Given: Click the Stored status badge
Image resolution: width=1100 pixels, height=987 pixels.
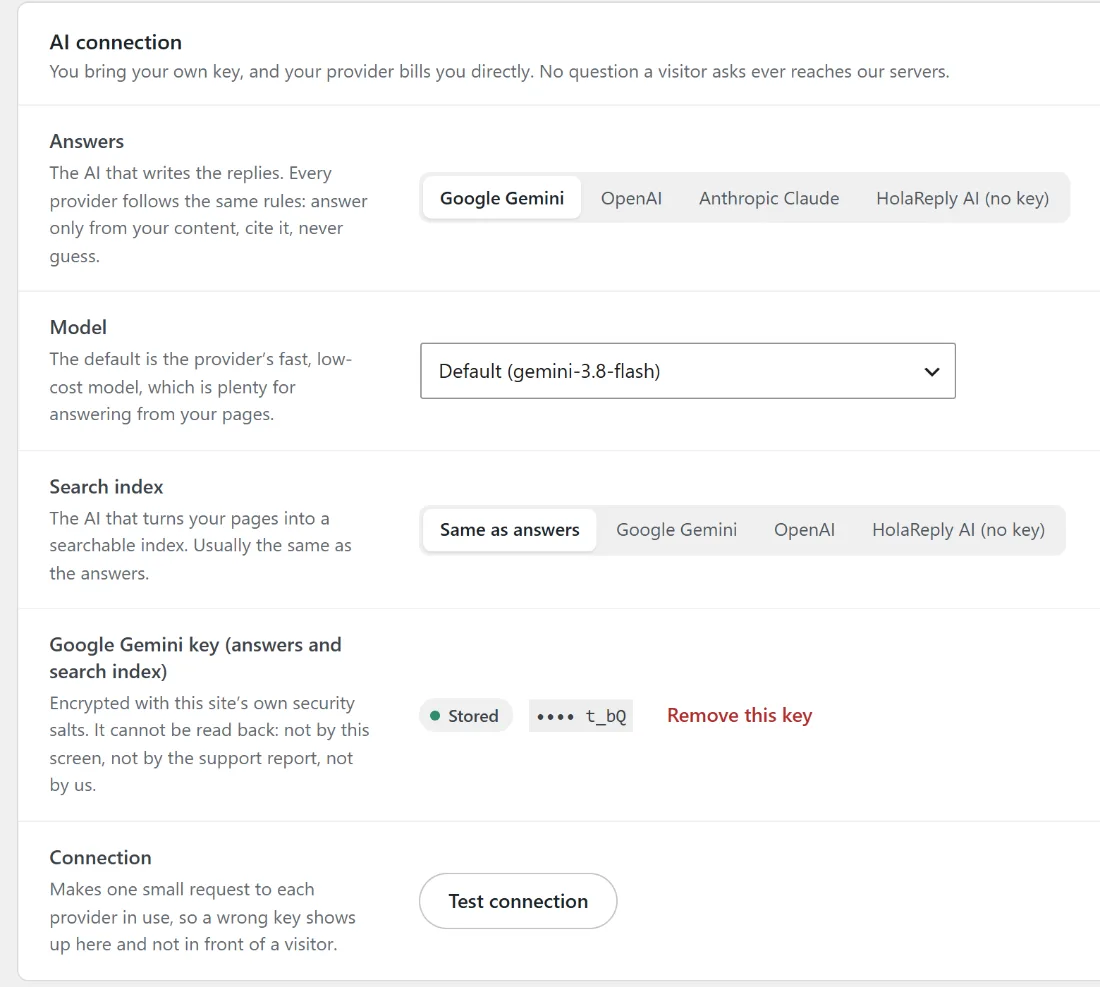Looking at the screenshot, I should coord(465,716).
